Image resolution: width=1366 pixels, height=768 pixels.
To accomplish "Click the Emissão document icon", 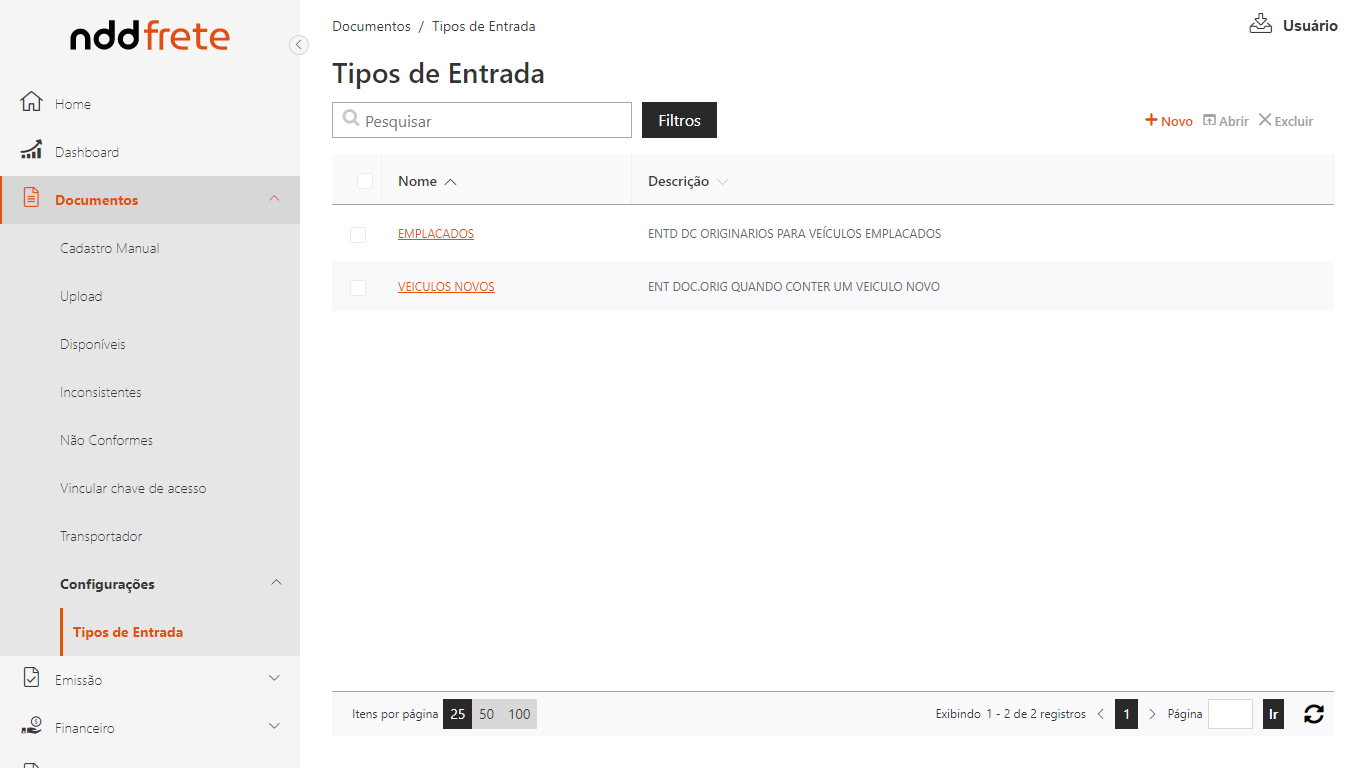I will click(31, 678).
